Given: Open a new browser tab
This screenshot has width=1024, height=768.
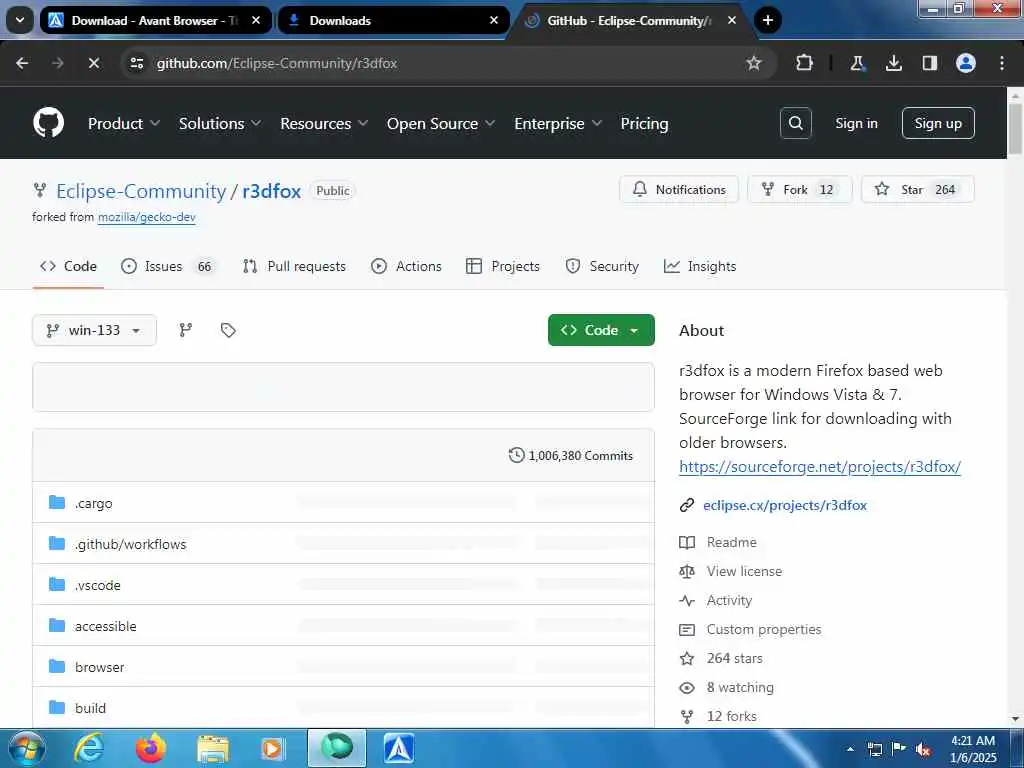Looking at the screenshot, I should [768, 20].
